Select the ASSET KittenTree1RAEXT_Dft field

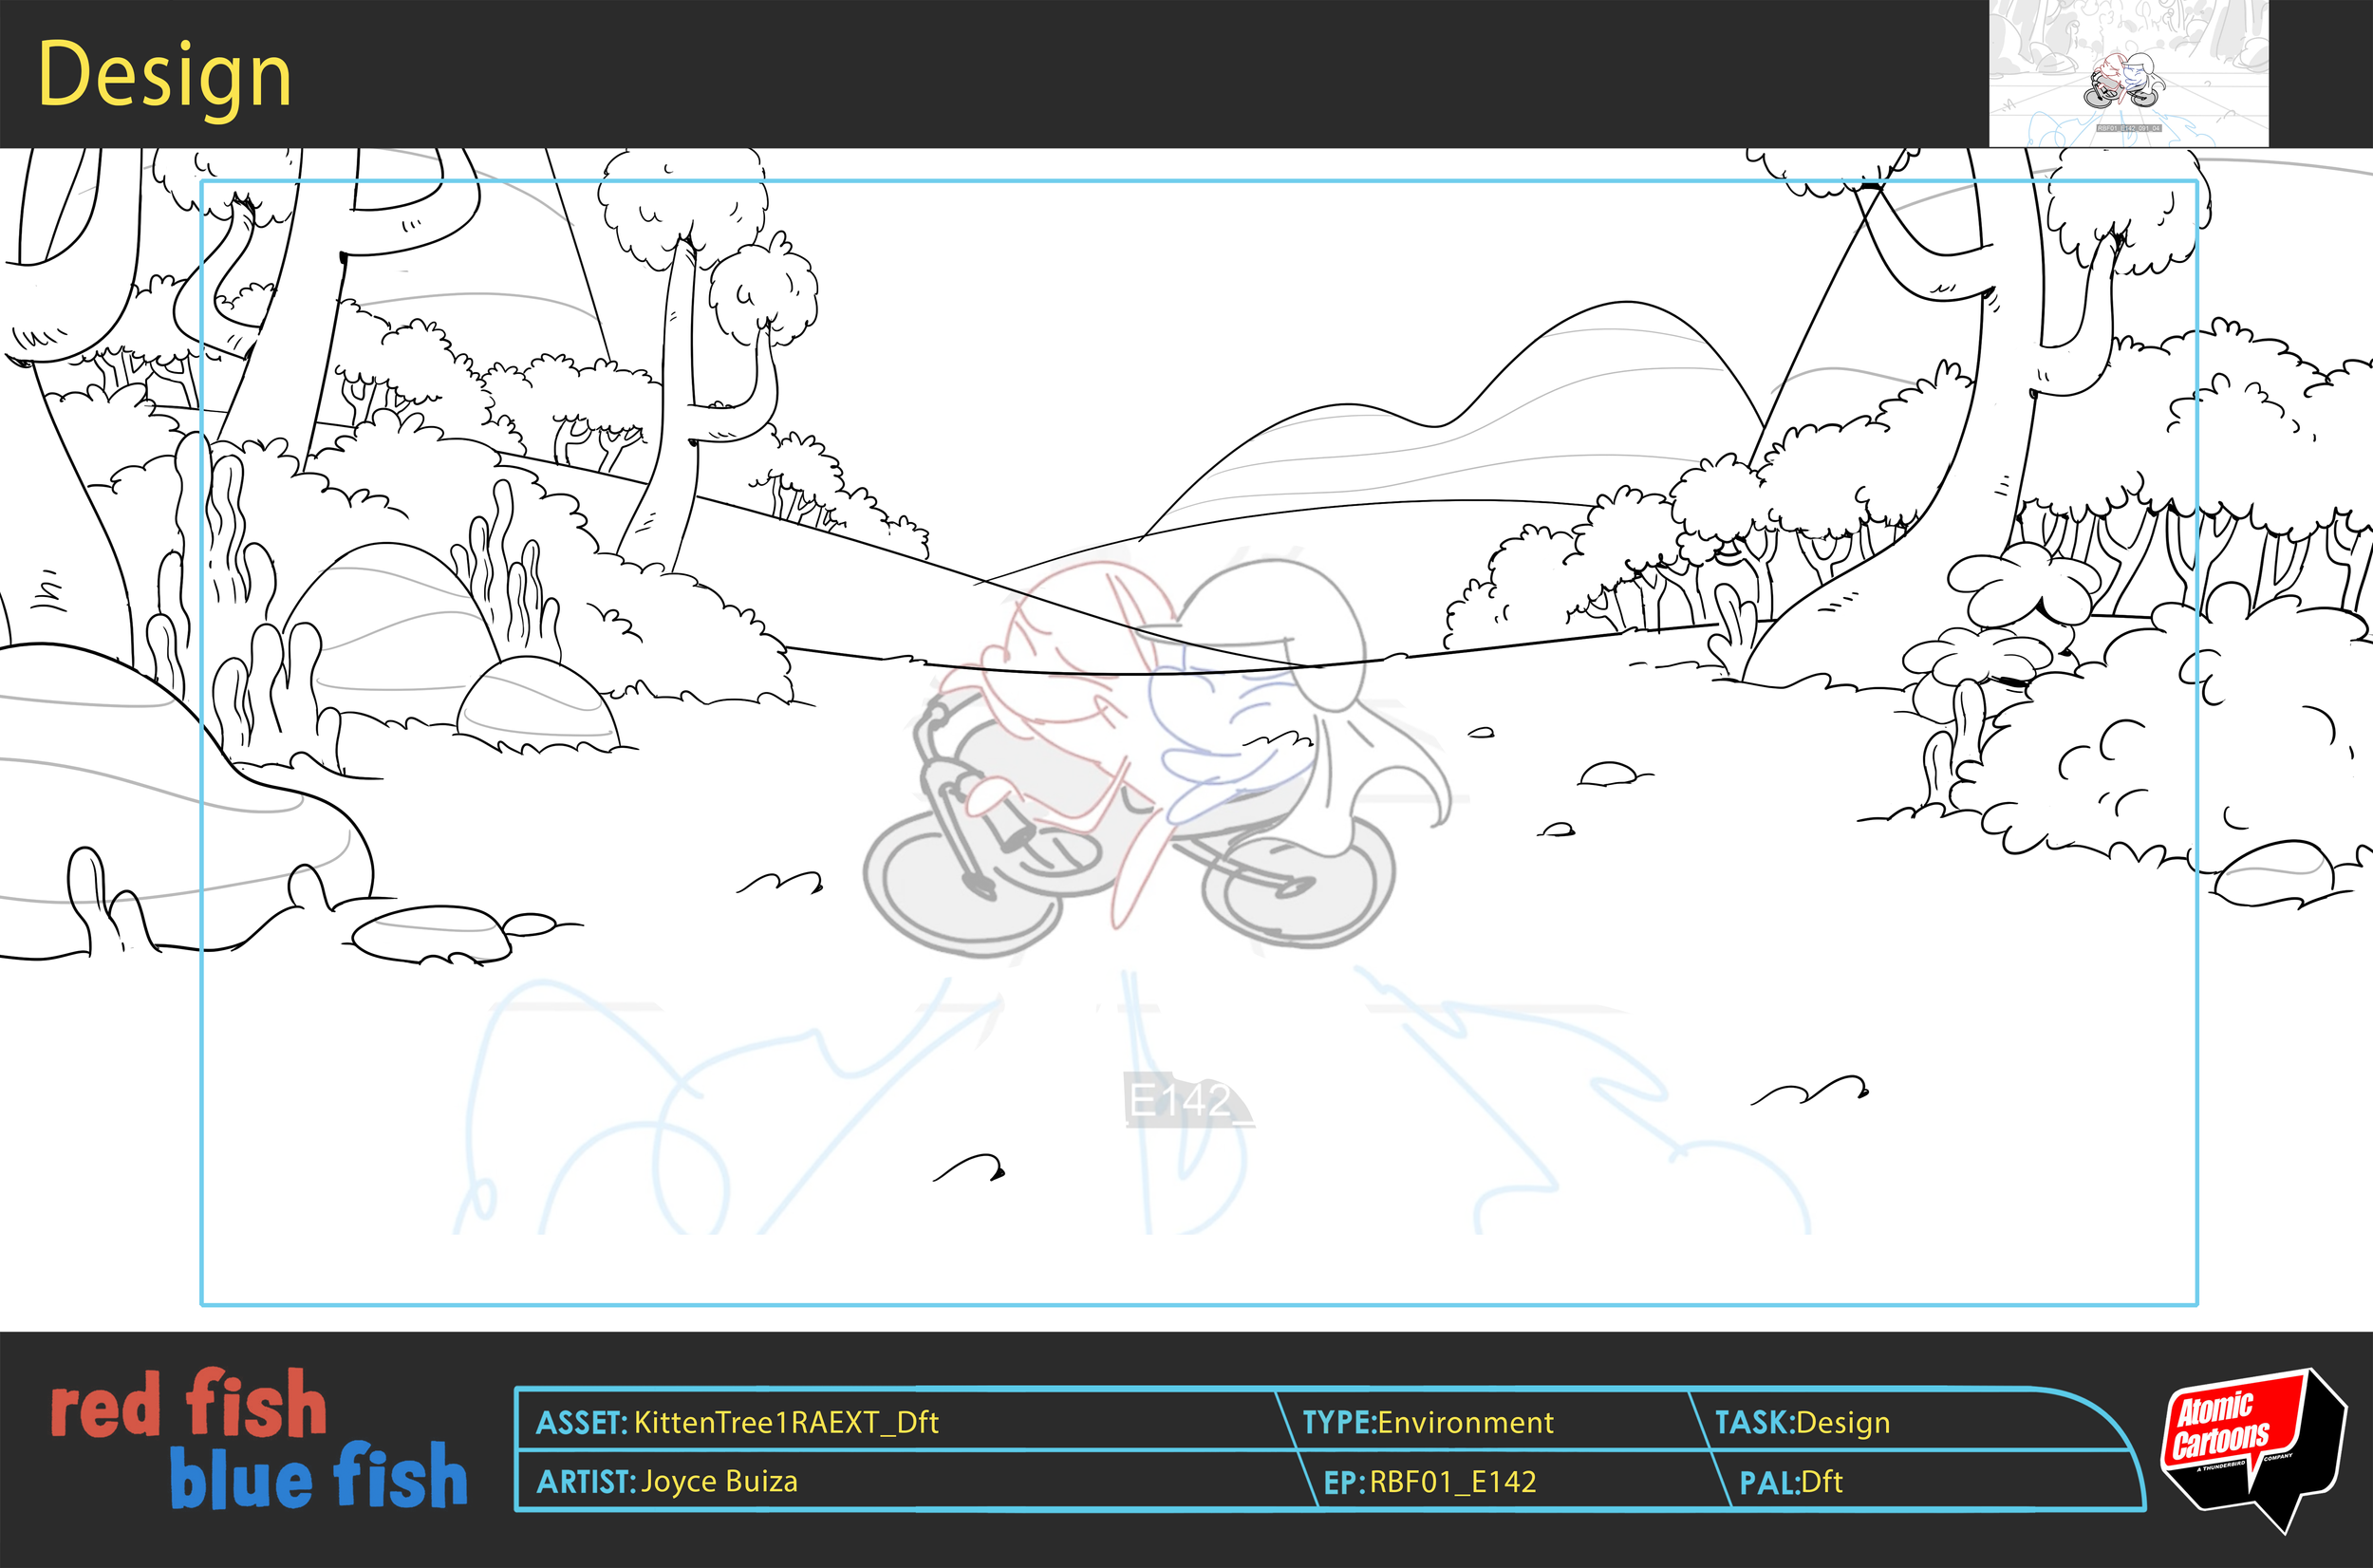tap(737, 1422)
